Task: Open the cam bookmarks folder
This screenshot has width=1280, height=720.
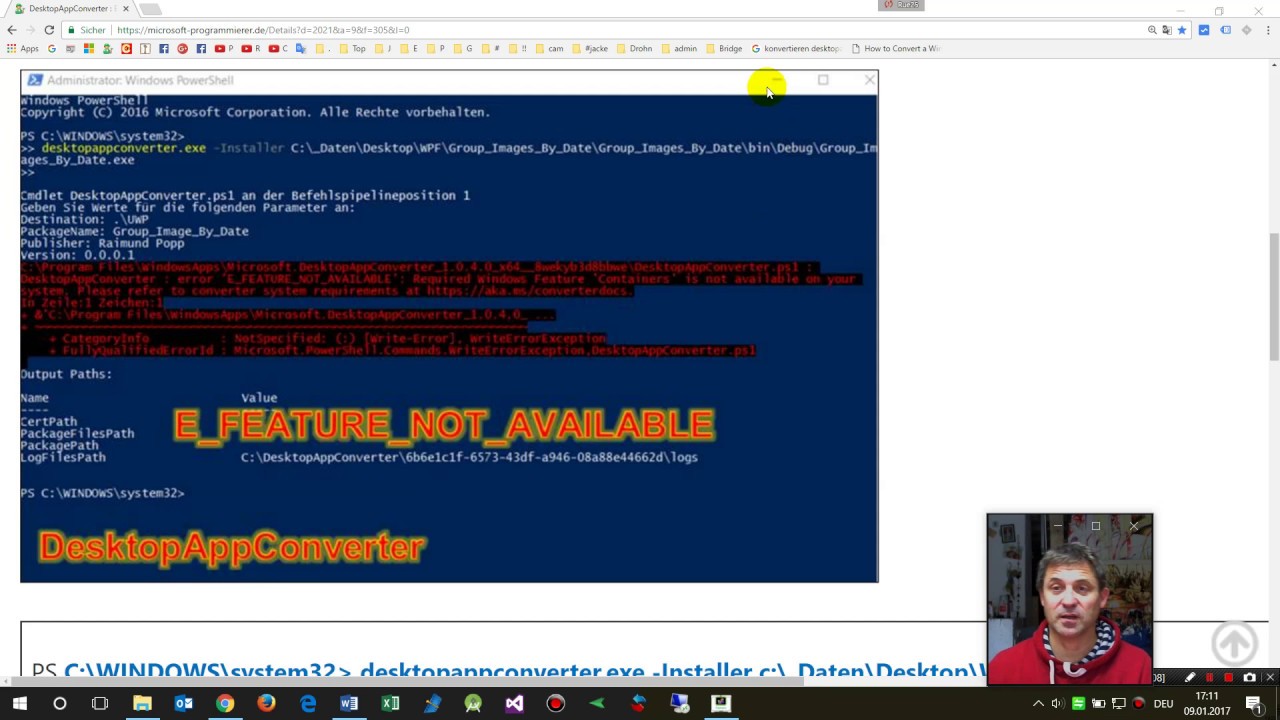Action: pyautogui.click(x=549, y=48)
